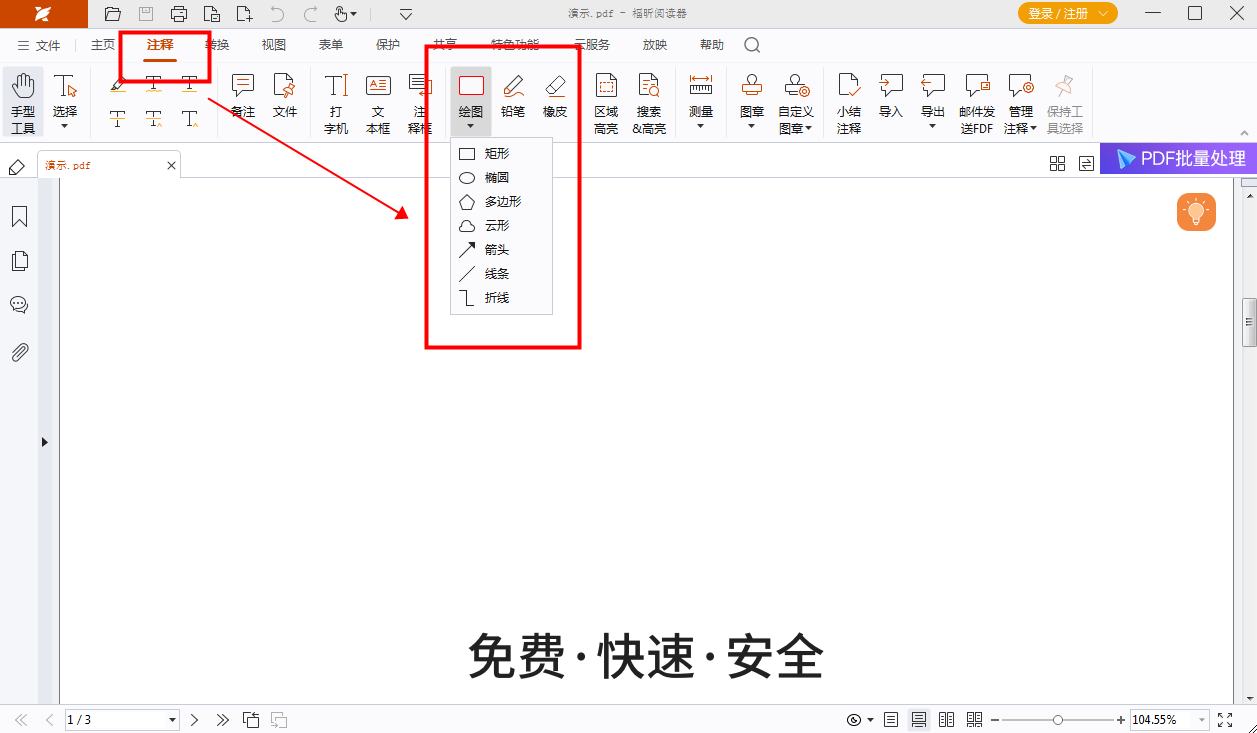Select the 打字机 typewriter tool

click(x=336, y=103)
